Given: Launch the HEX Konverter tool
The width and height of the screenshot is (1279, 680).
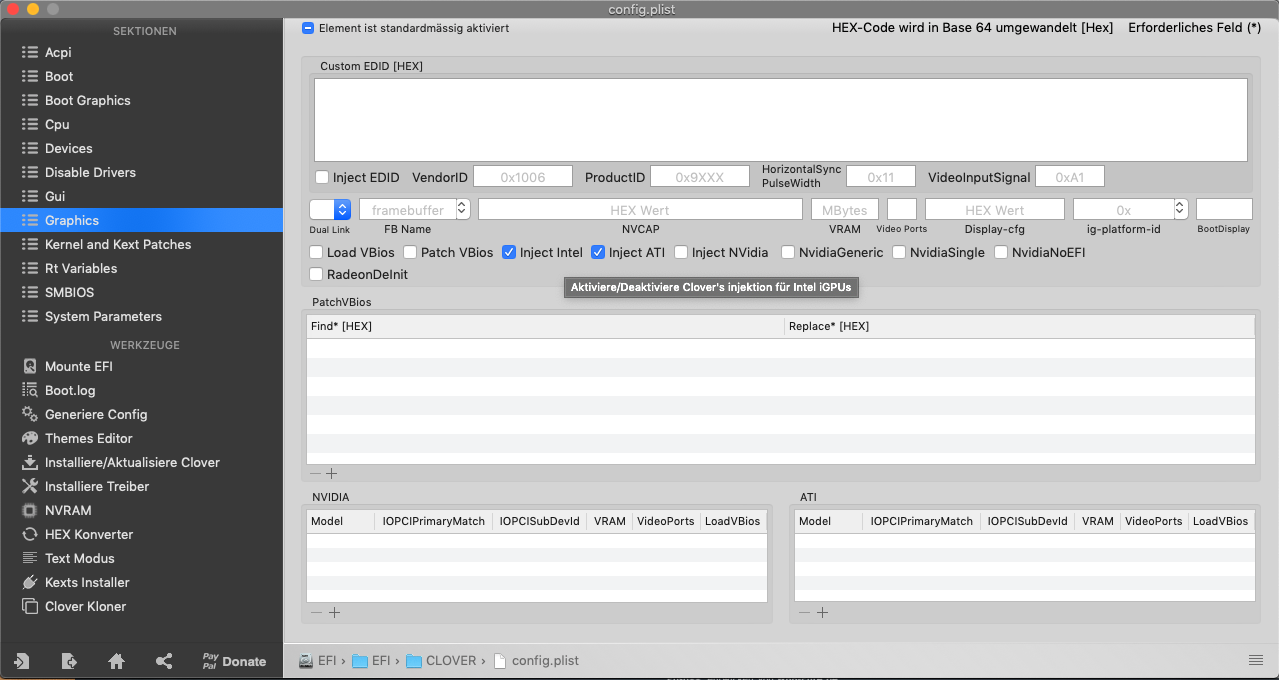Looking at the screenshot, I should click(88, 534).
